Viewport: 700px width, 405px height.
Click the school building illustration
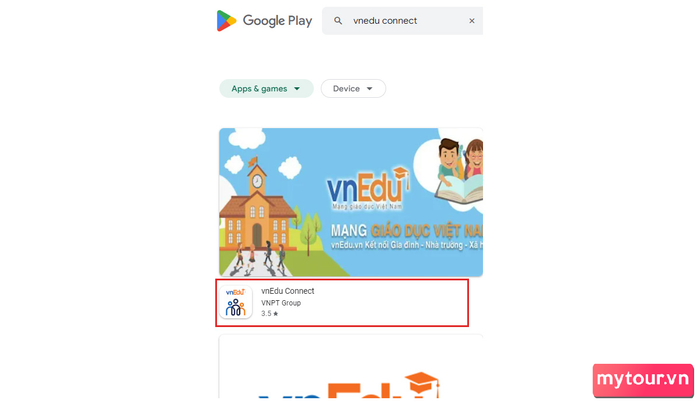pyautogui.click(x=258, y=210)
